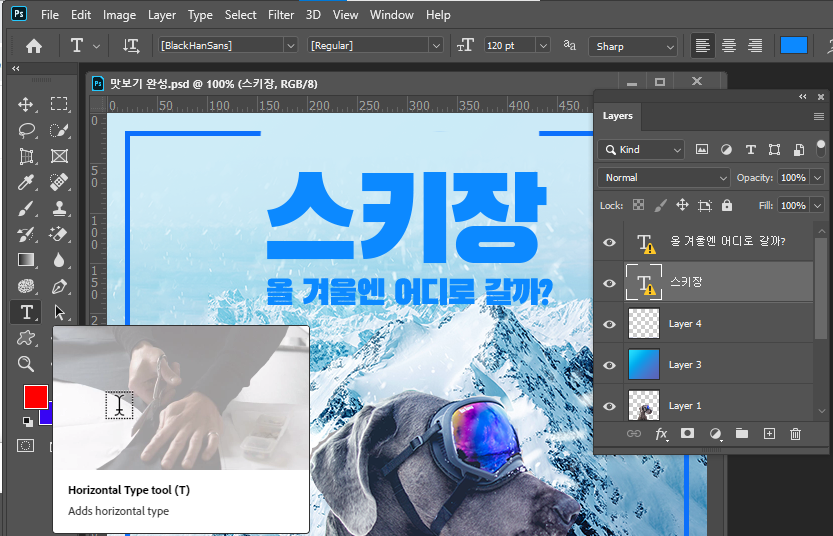The height and width of the screenshot is (536, 833).
Task: Select the Layers panel tab
Action: [x=617, y=116]
